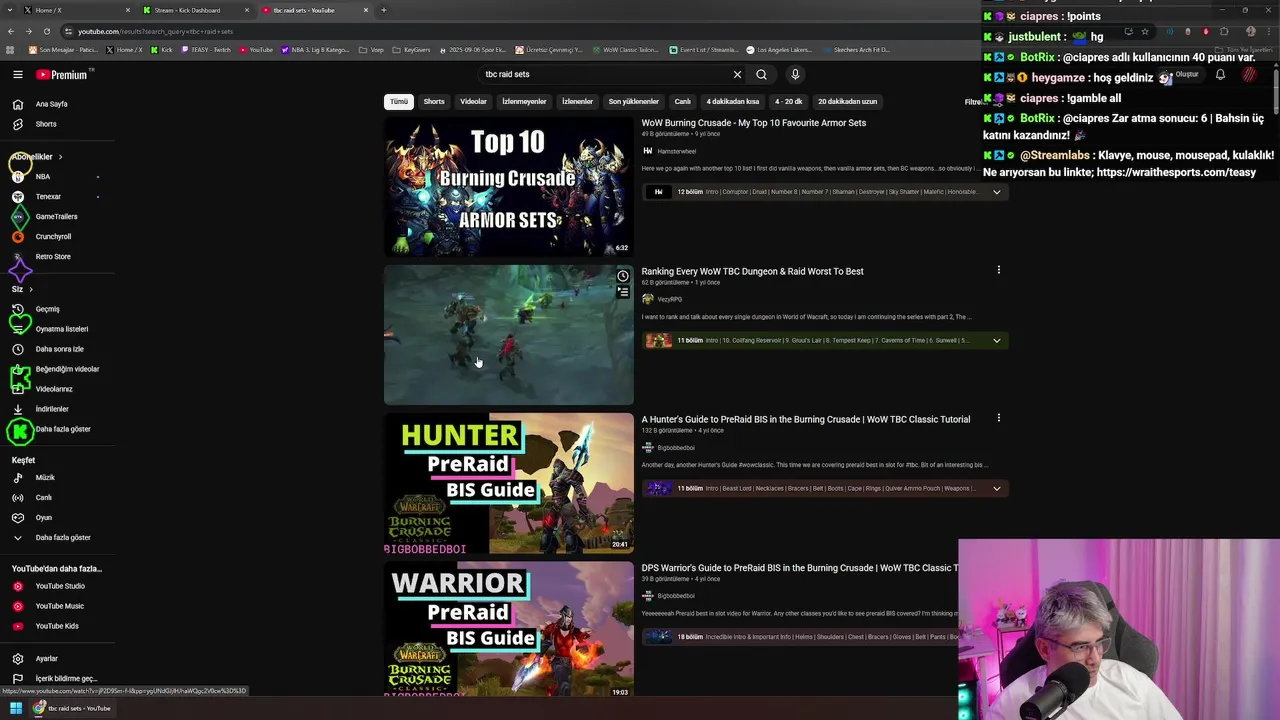Reload the page with the refresh button
The image size is (1280, 720).
(49, 31)
